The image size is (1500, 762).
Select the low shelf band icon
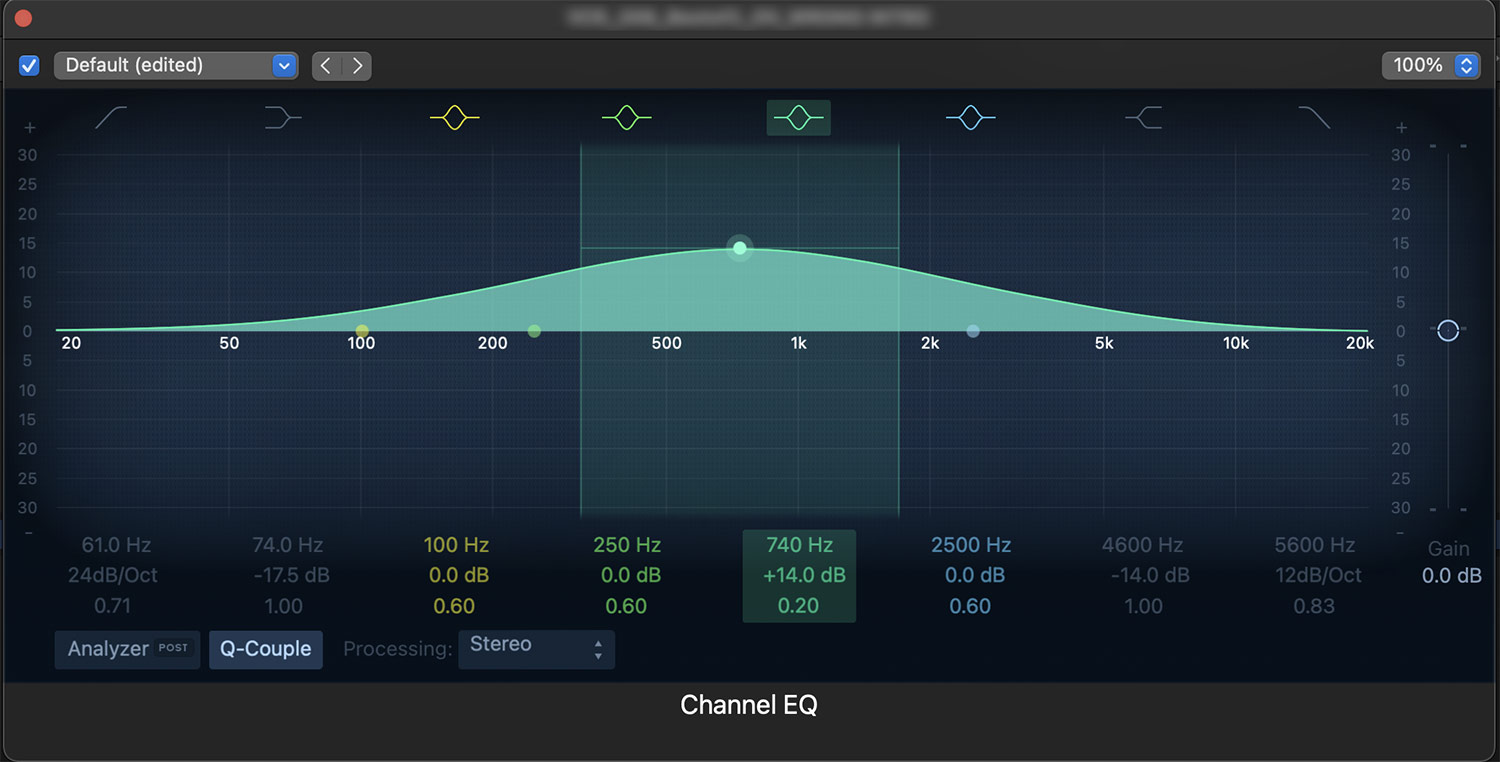point(282,117)
